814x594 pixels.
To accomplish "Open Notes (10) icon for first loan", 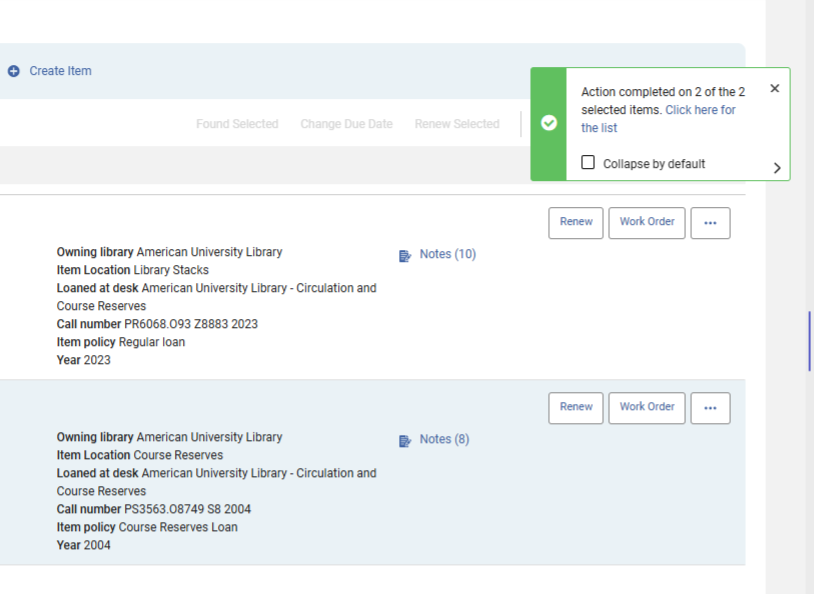I will point(405,256).
